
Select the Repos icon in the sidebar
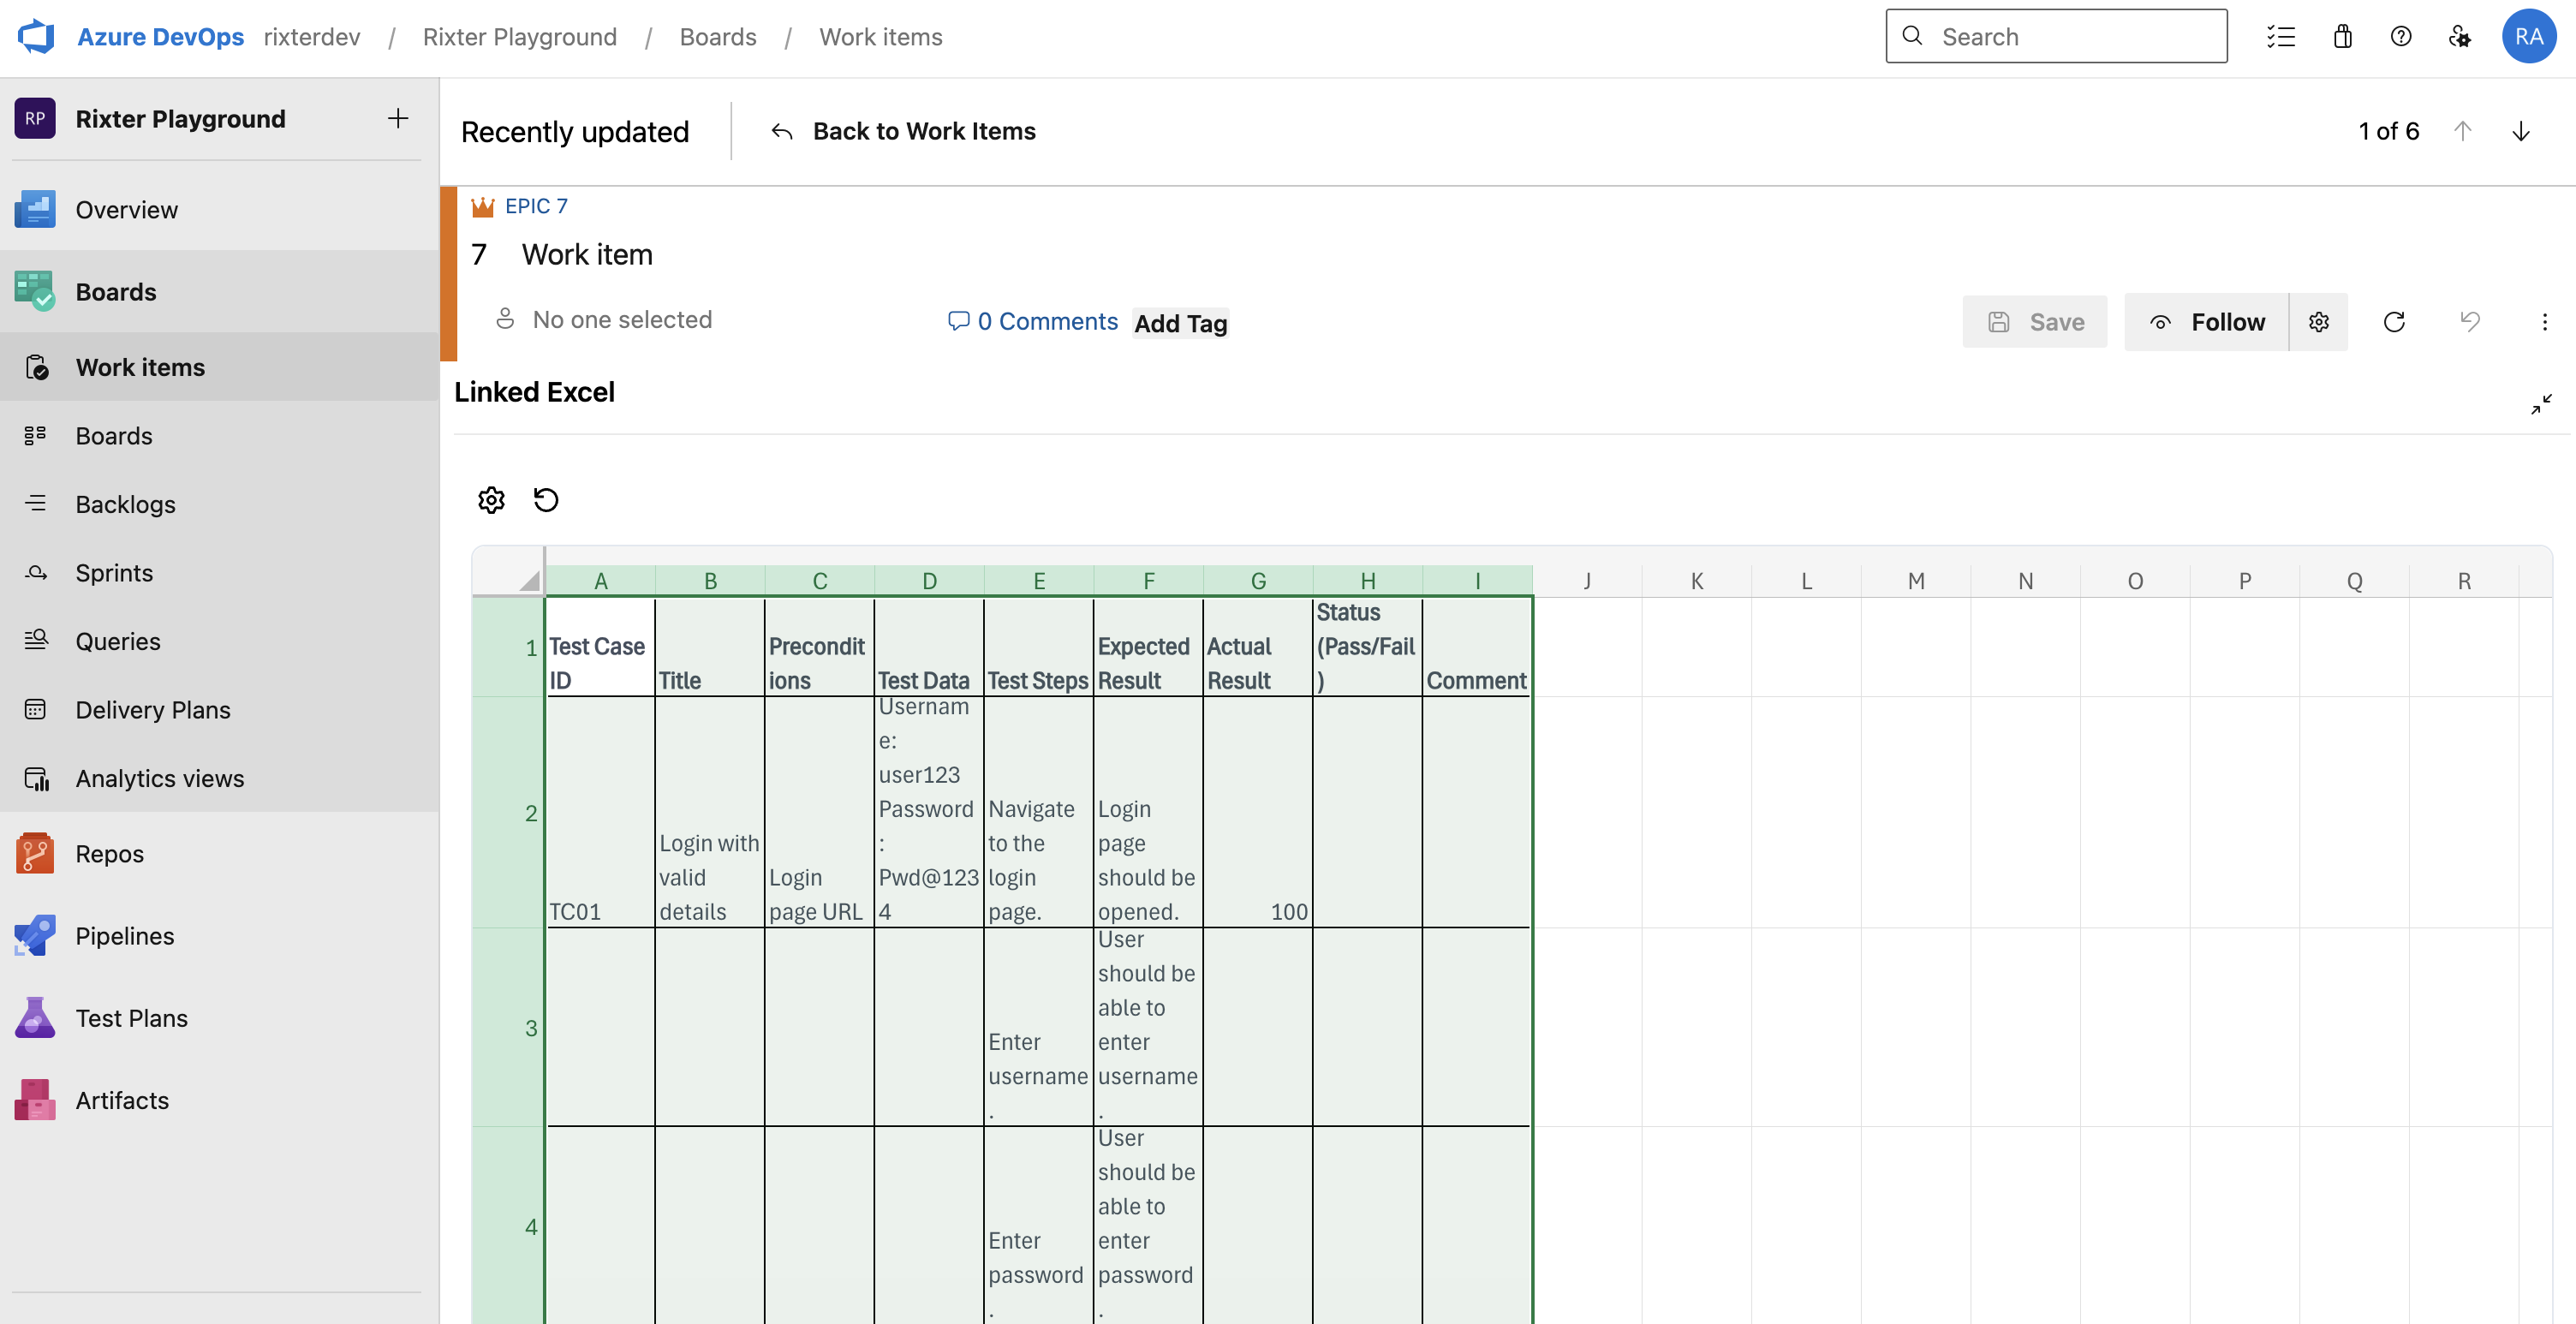pos(35,853)
